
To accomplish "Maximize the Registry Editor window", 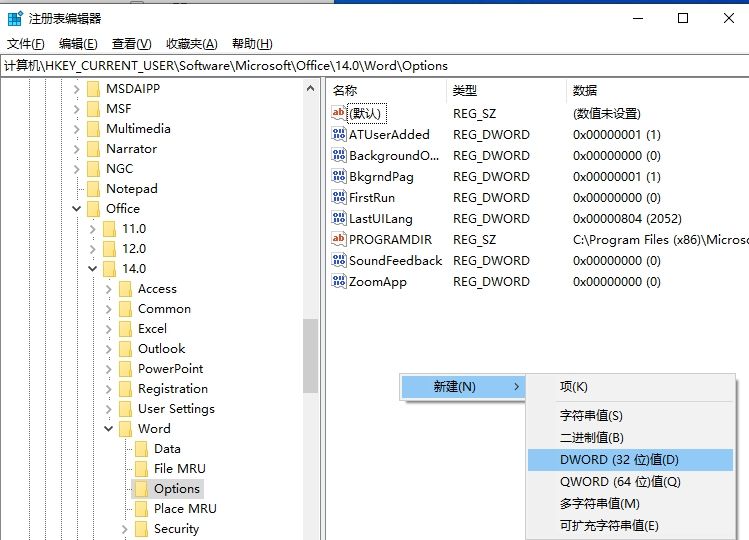I will [x=683, y=18].
